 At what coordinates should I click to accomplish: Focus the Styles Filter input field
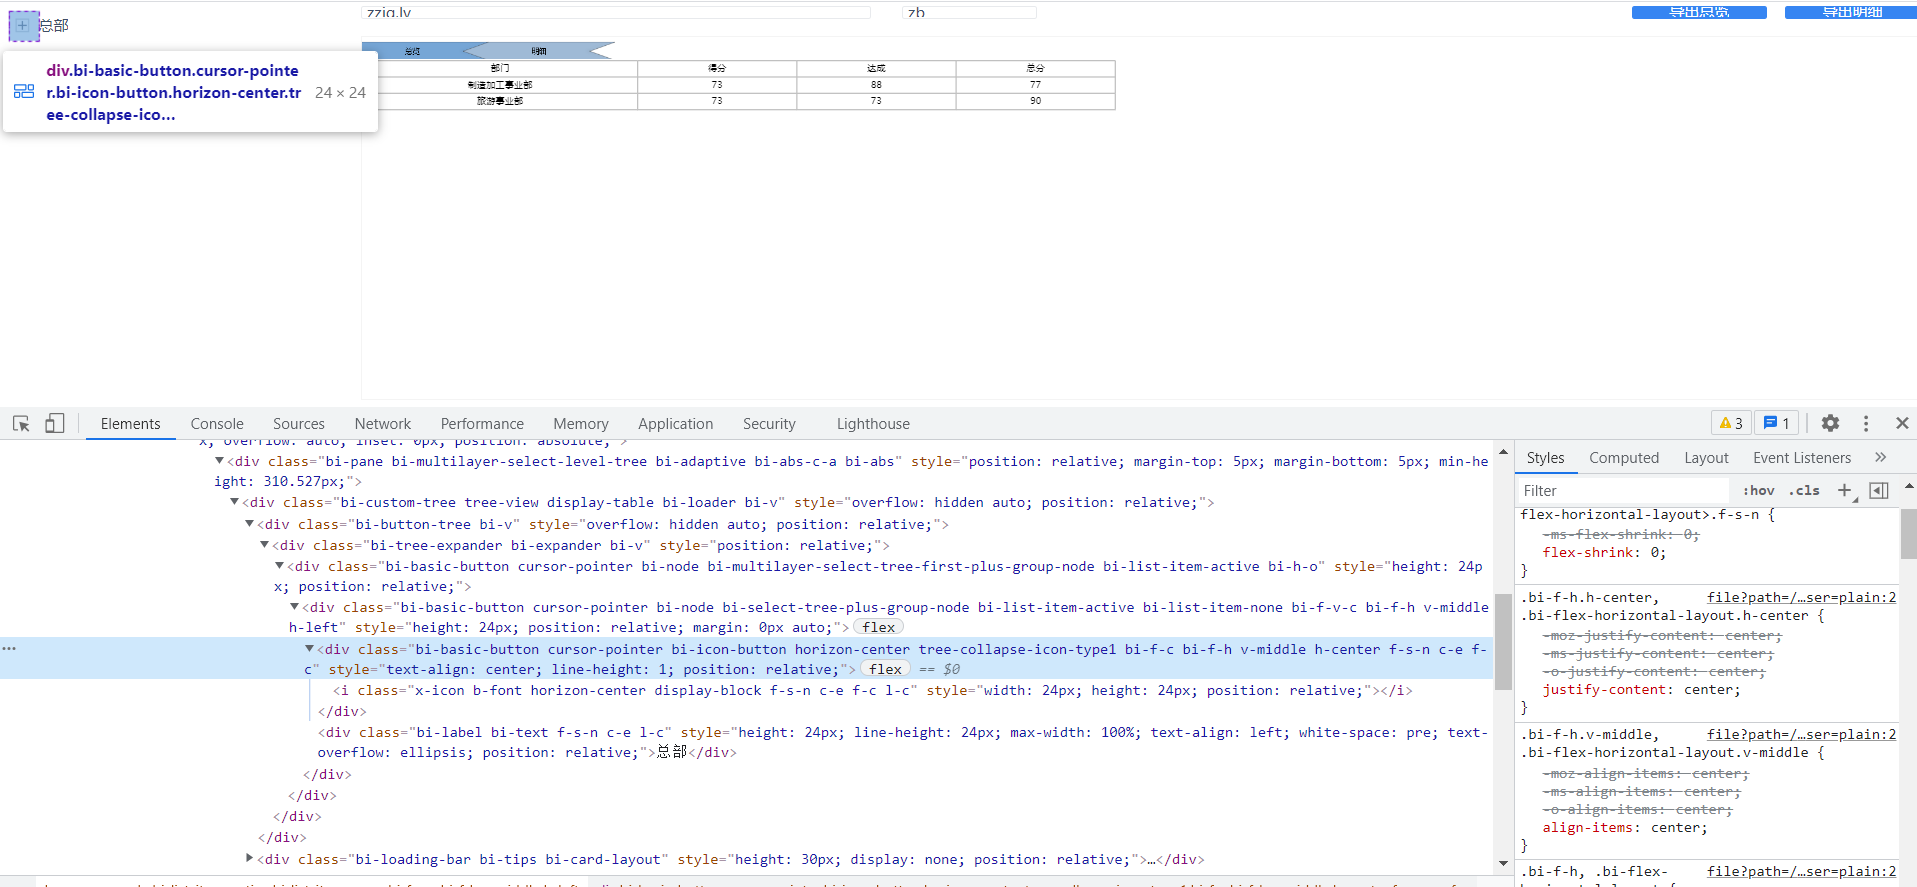1622,491
